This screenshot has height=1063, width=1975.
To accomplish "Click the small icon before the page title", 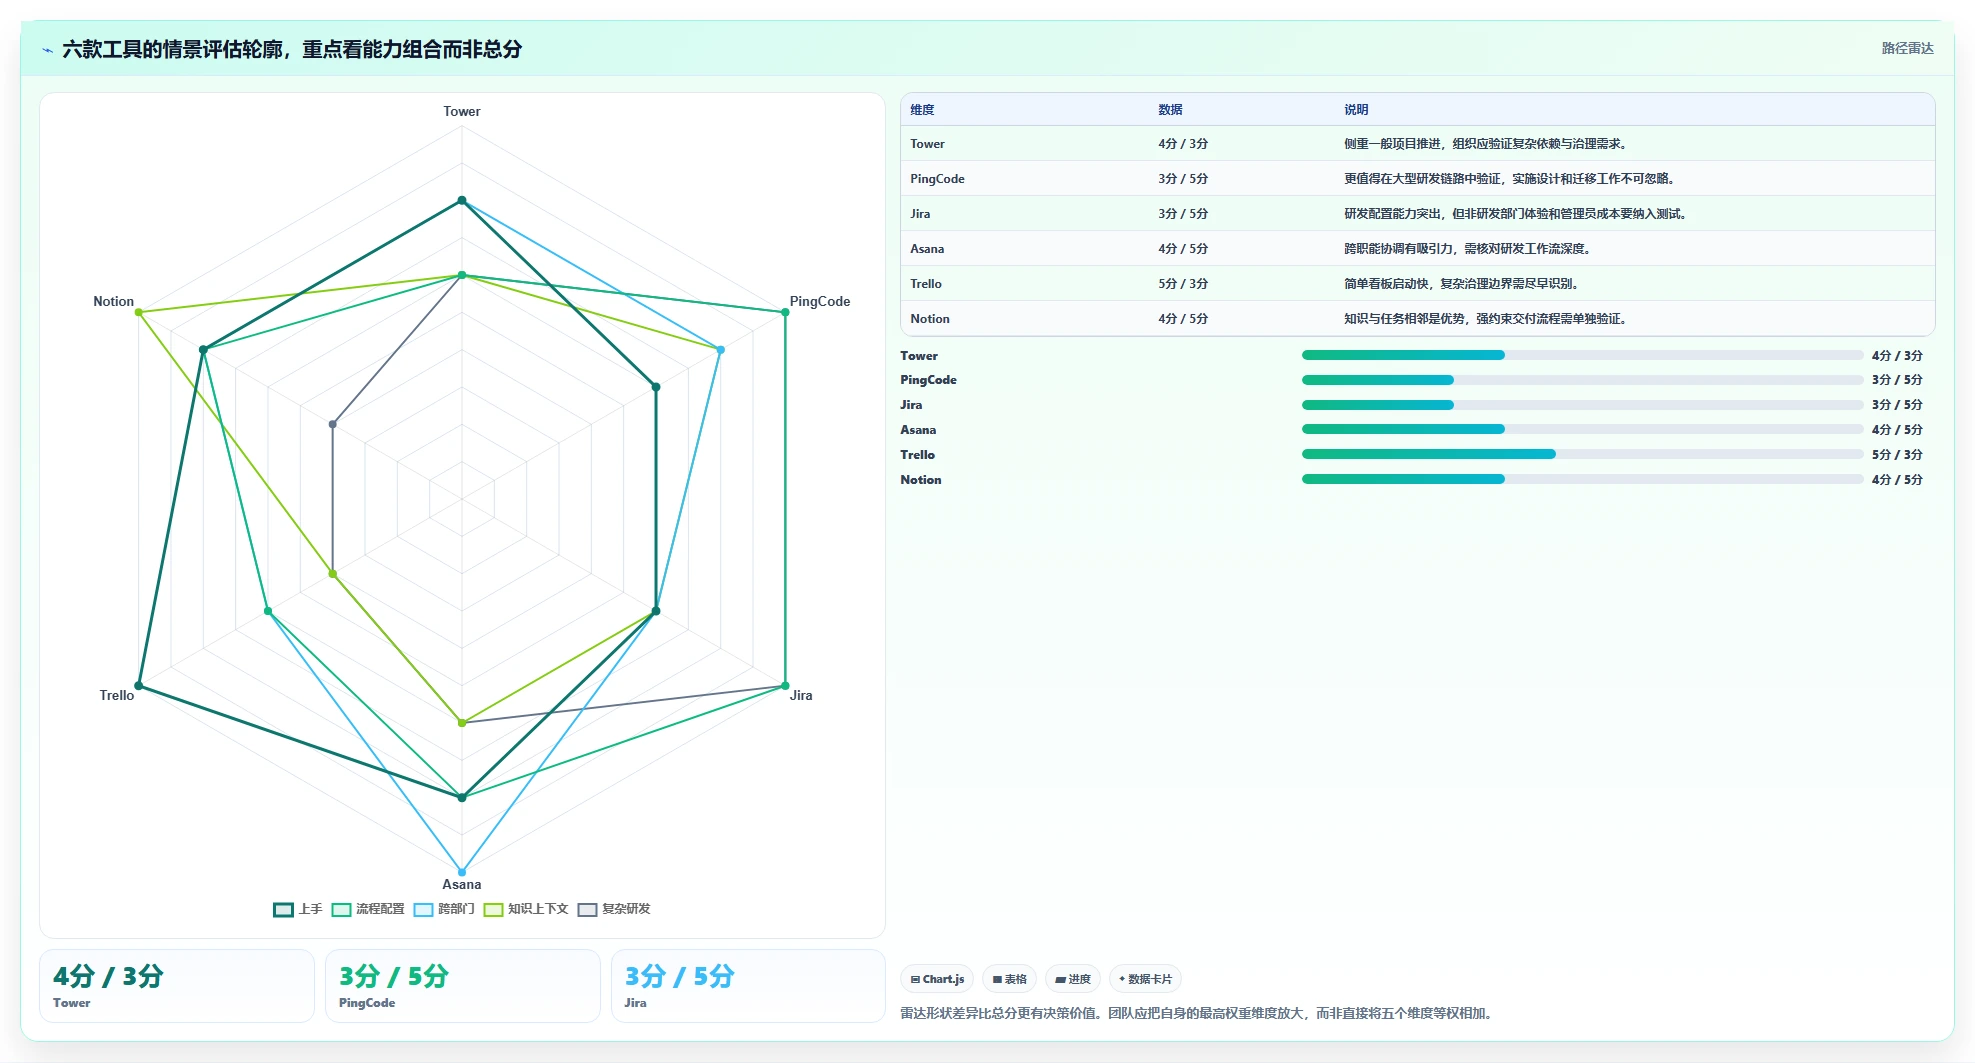I will tap(47, 50).
